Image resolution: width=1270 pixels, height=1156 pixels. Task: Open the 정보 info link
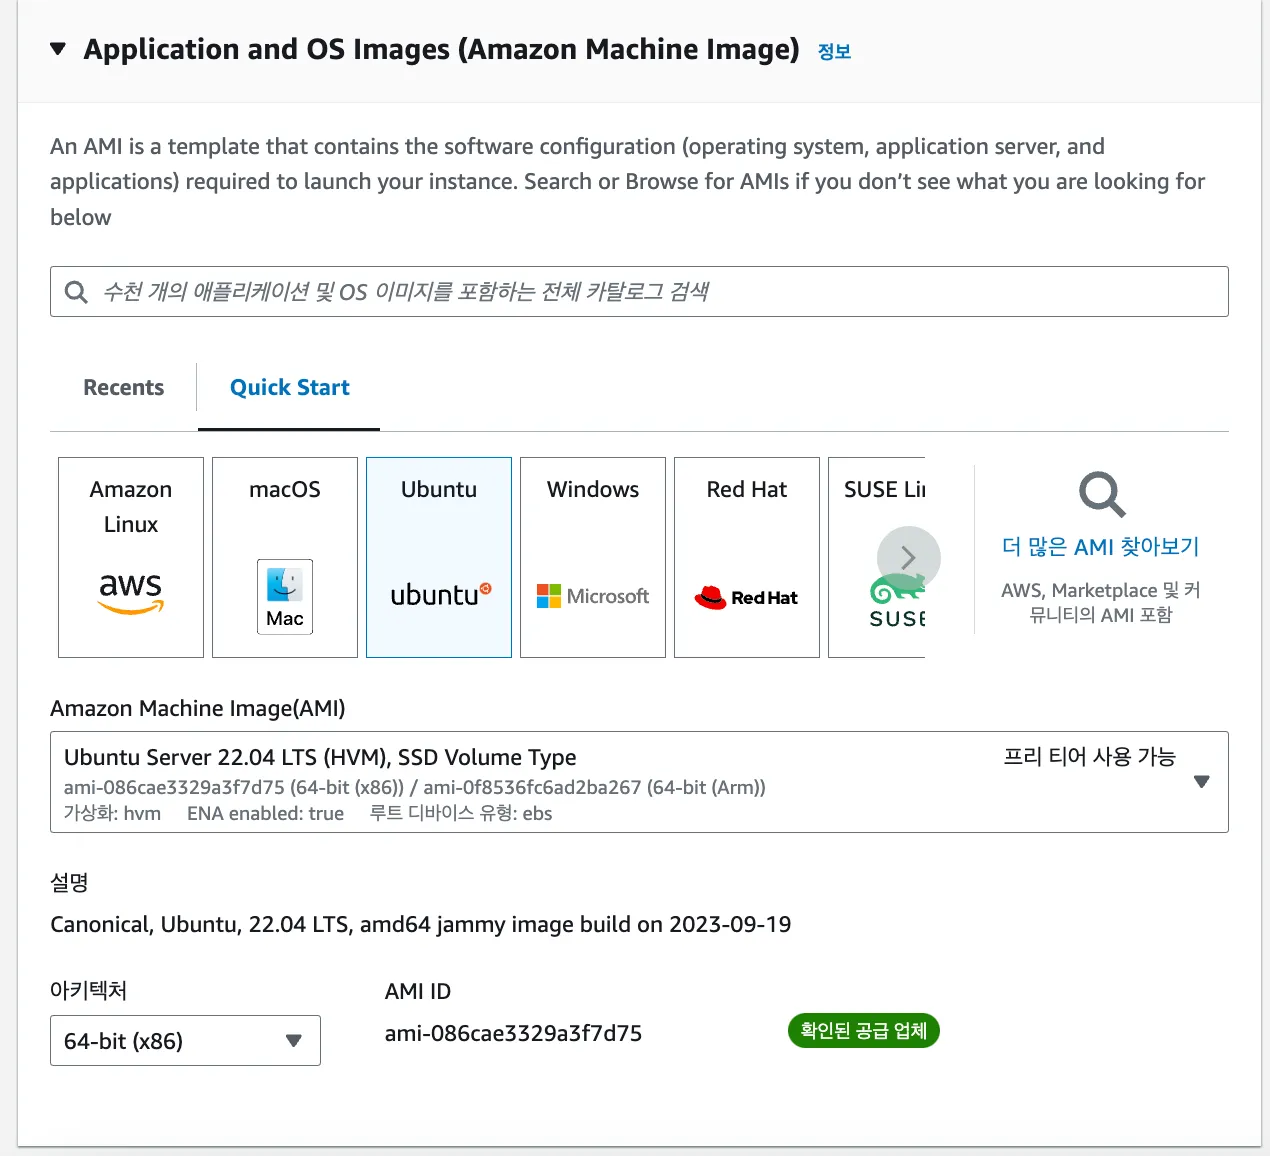point(834,52)
